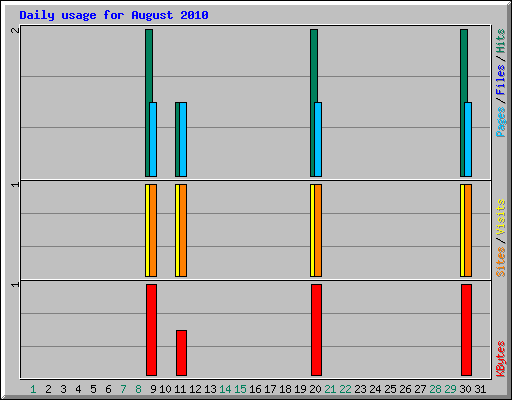Click day label "11" on the date axis

pyautogui.click(x=180, y=389)
